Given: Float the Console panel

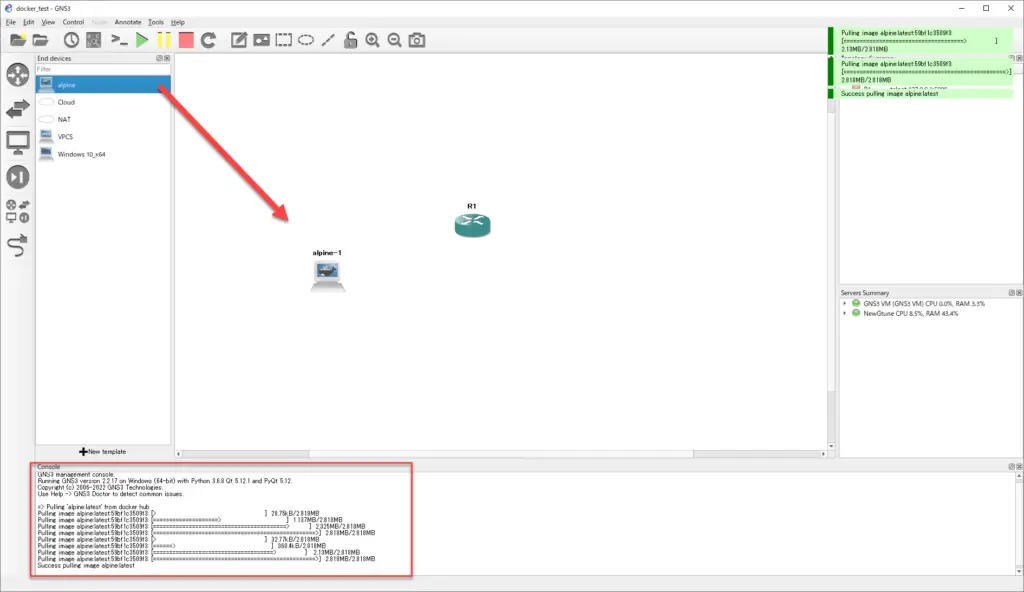Looking at the screenshot, I should 1012,467.
